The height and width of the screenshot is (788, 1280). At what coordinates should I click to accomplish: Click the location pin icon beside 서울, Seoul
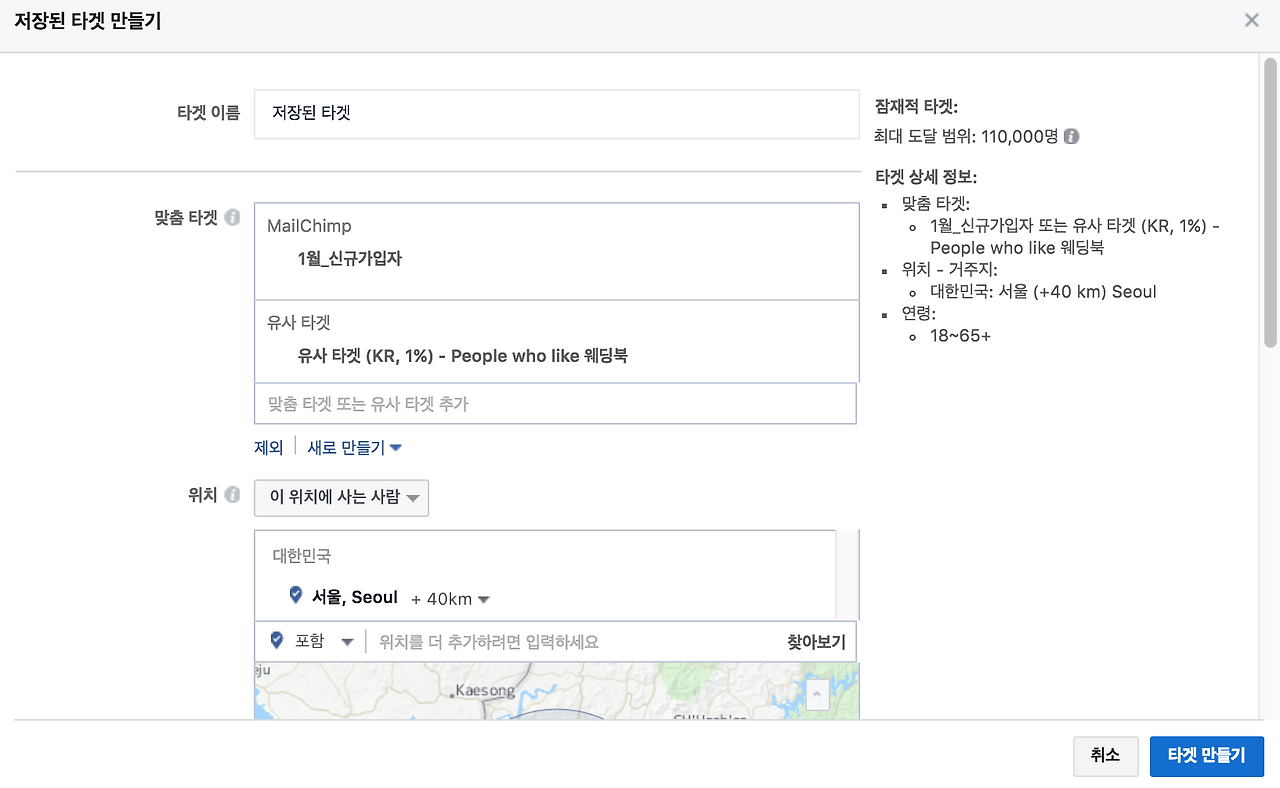[295, 594]
